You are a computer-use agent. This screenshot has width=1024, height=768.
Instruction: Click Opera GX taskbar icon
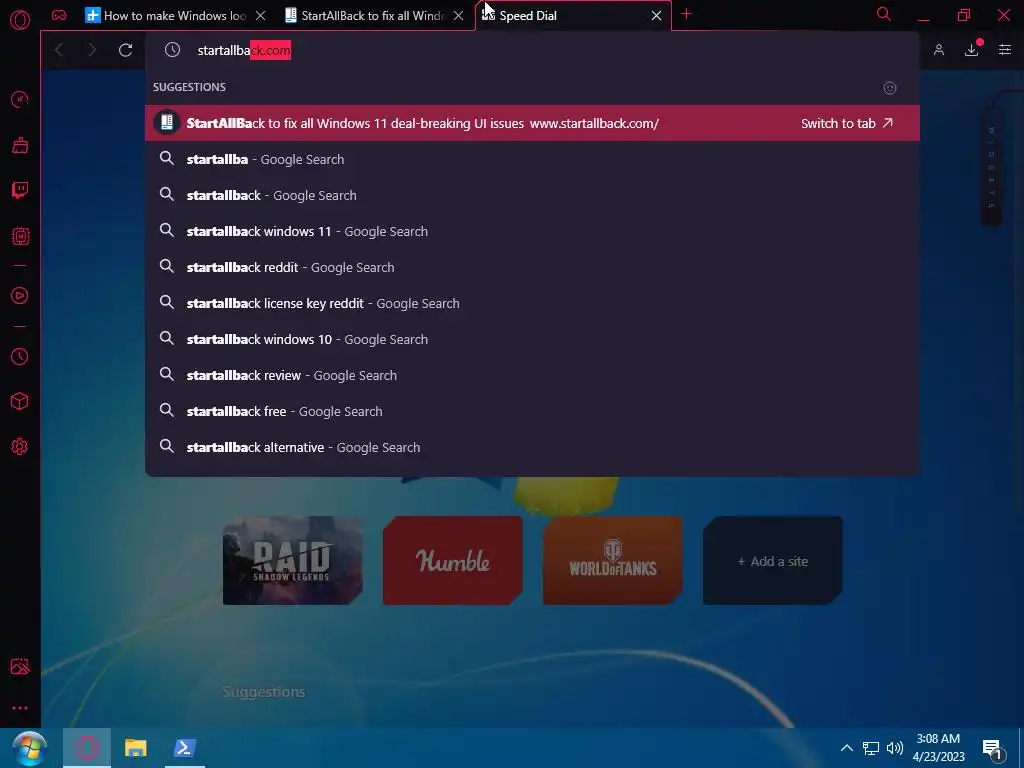point(87,748)
